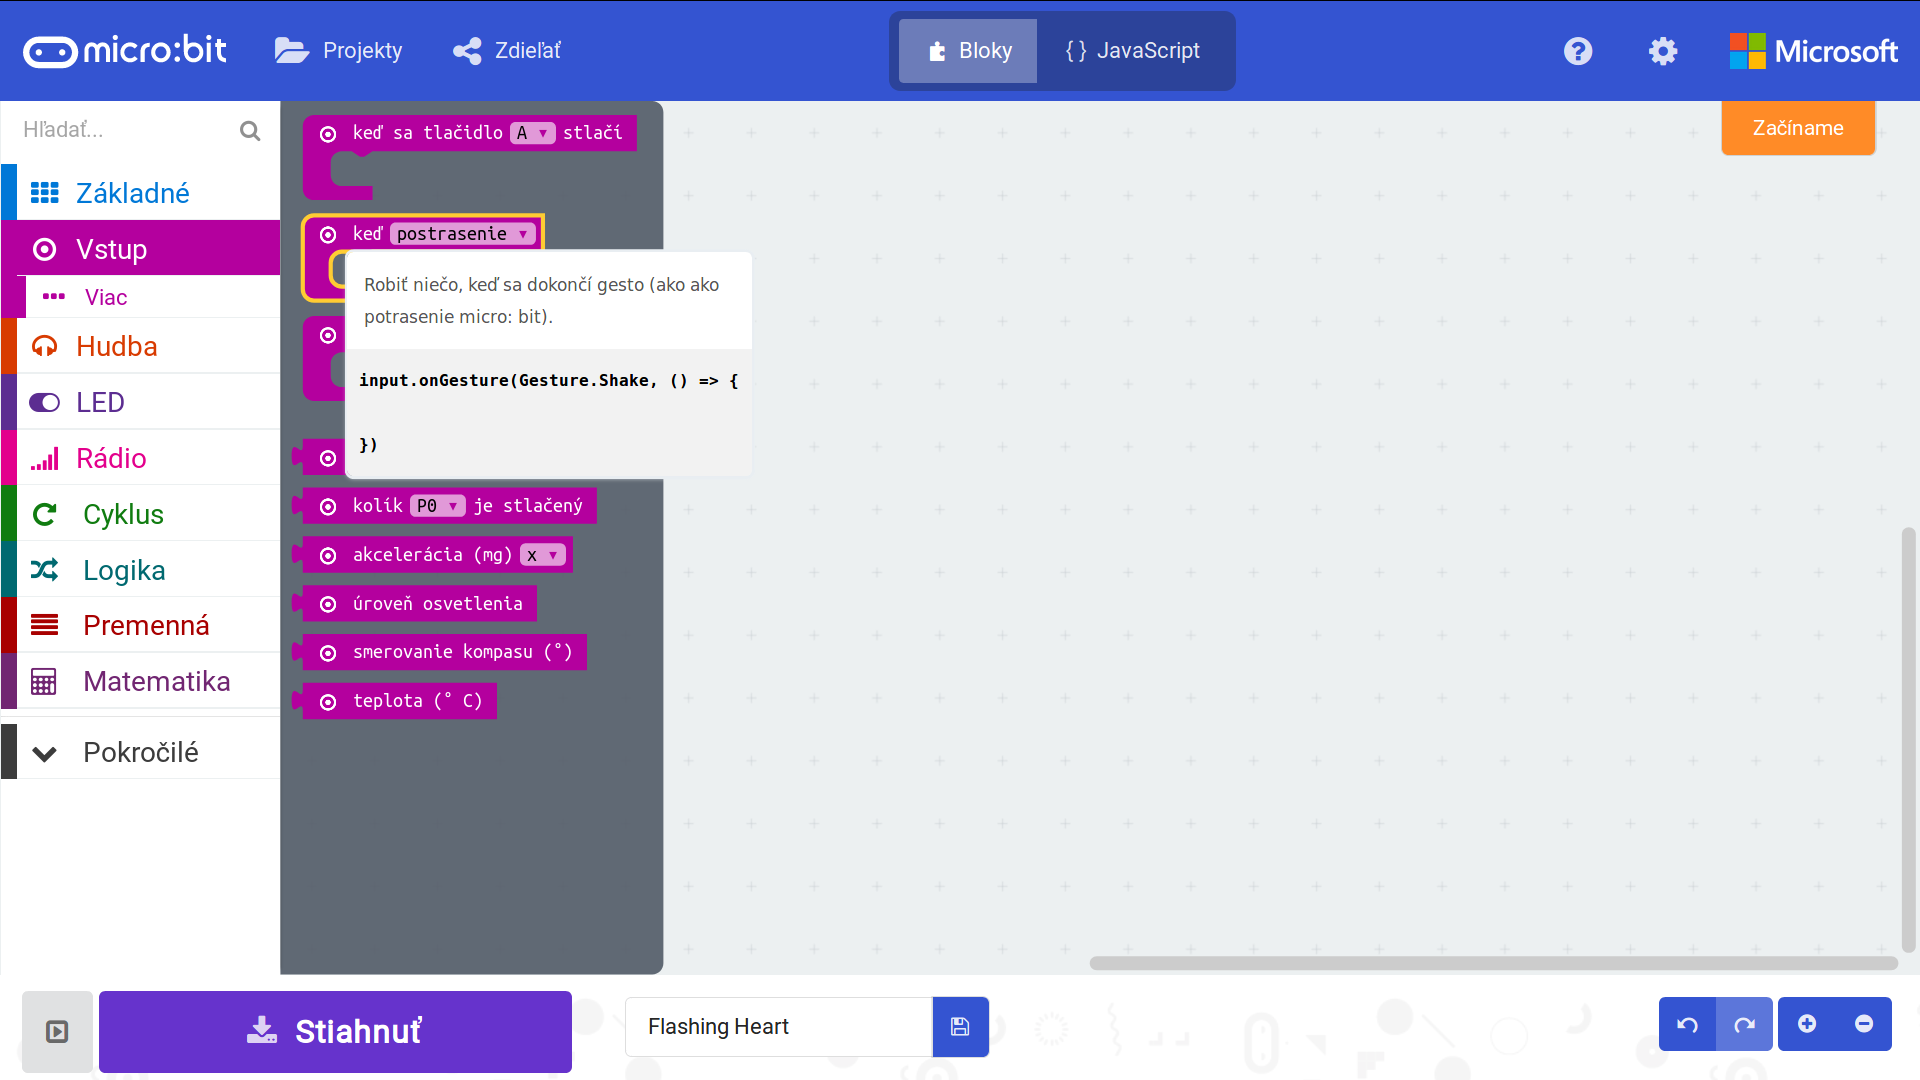Viewport: 1920px width, 1080px height.
Task: Click the search magnifier icon
Action: (x=250, y=131)
